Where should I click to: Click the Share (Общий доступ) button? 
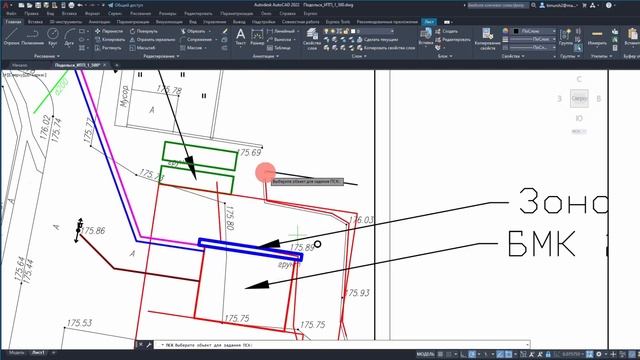pos(125,5)
